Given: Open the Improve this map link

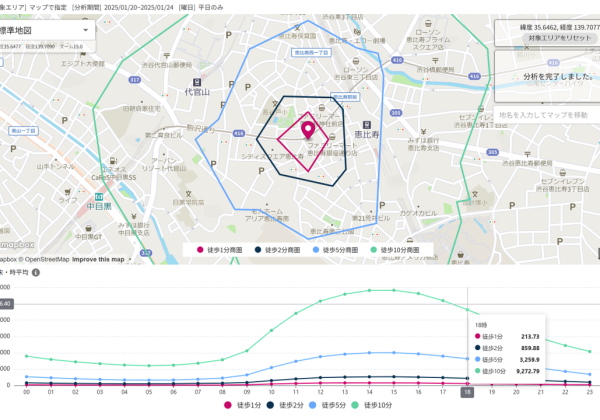Looking at the screenshot, I should click(x=98, y=259).
